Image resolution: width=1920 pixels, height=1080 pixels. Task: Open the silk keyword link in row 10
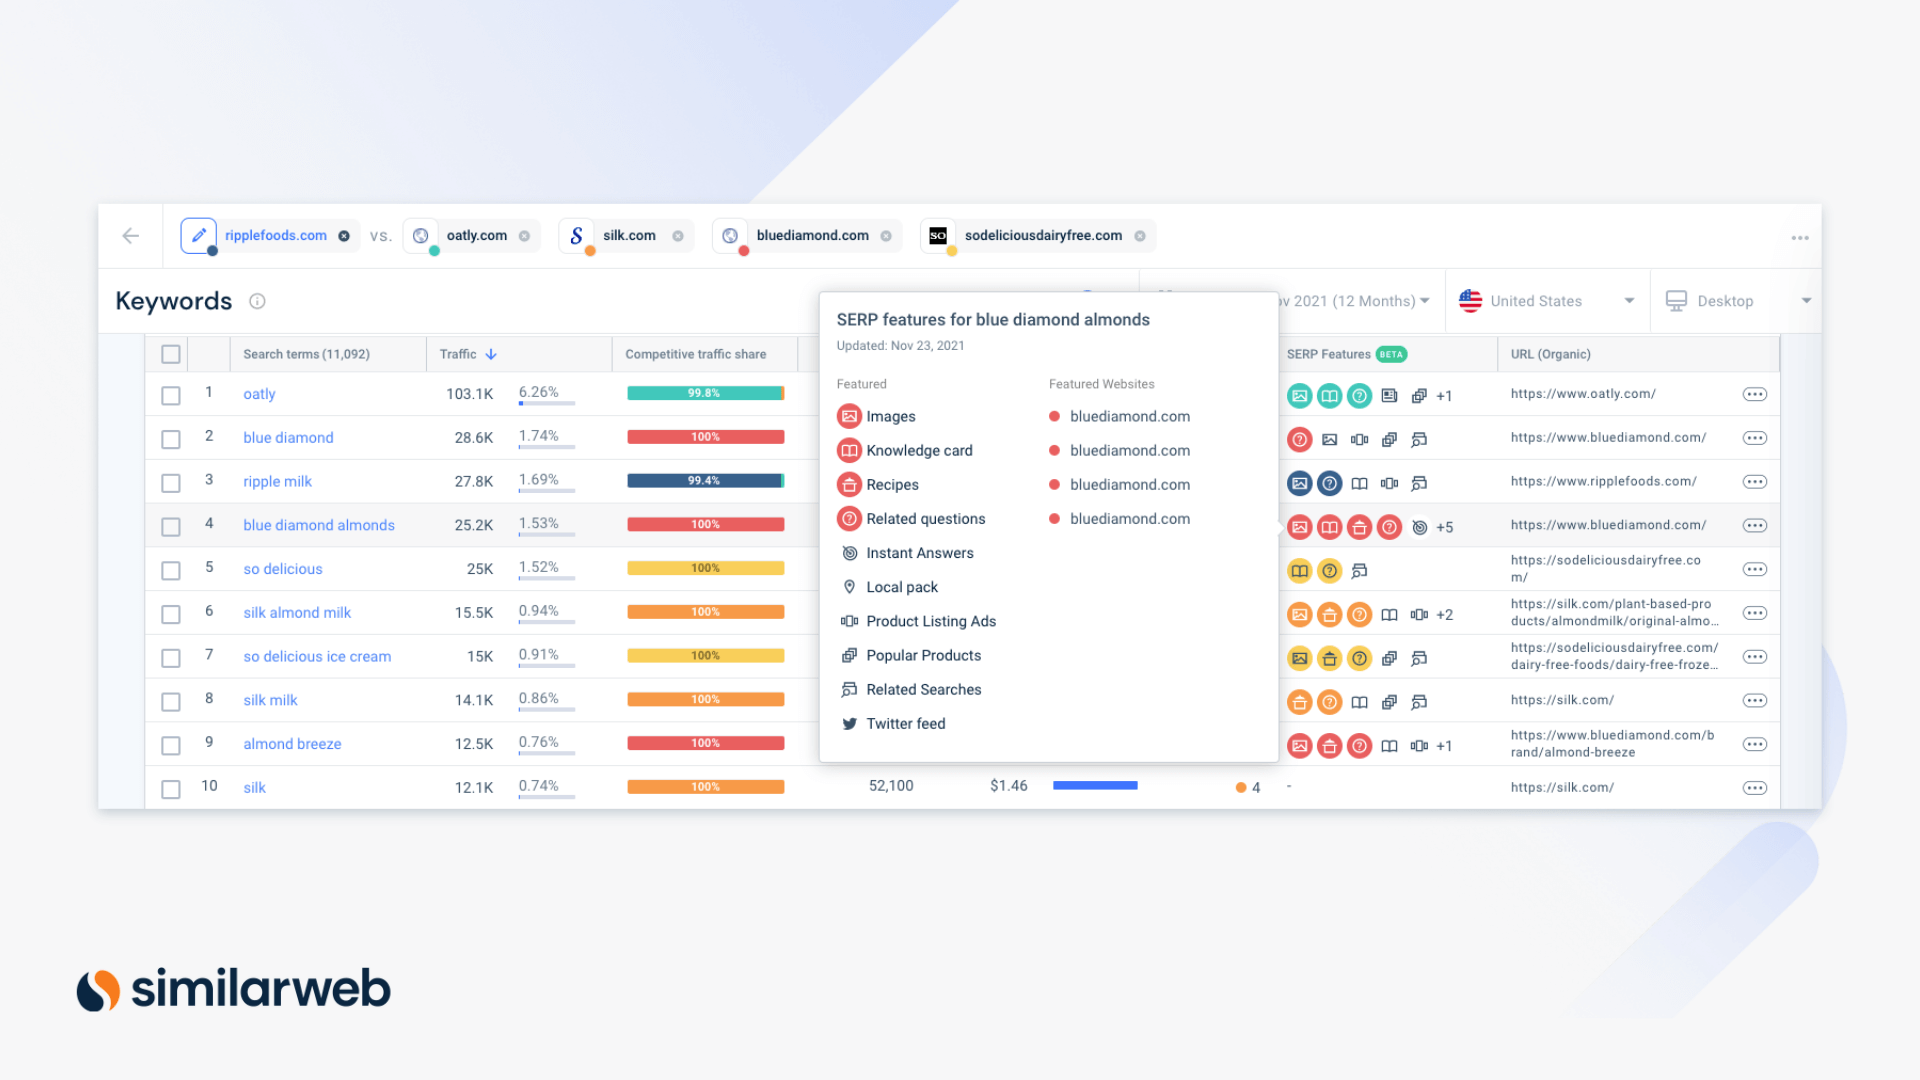point(254,788)
